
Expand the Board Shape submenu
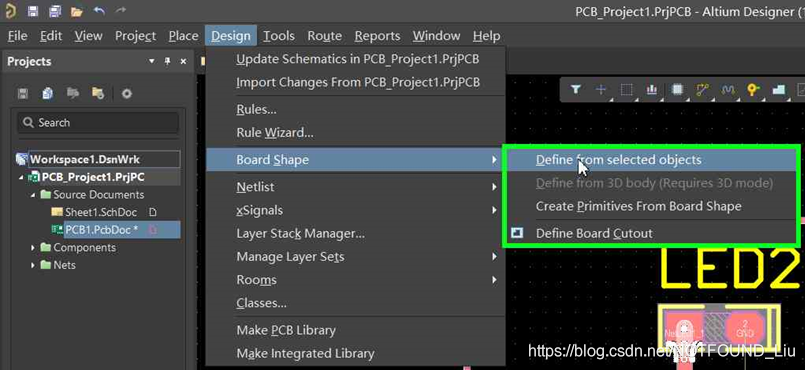pyautogui.click(x=356, y=160)
